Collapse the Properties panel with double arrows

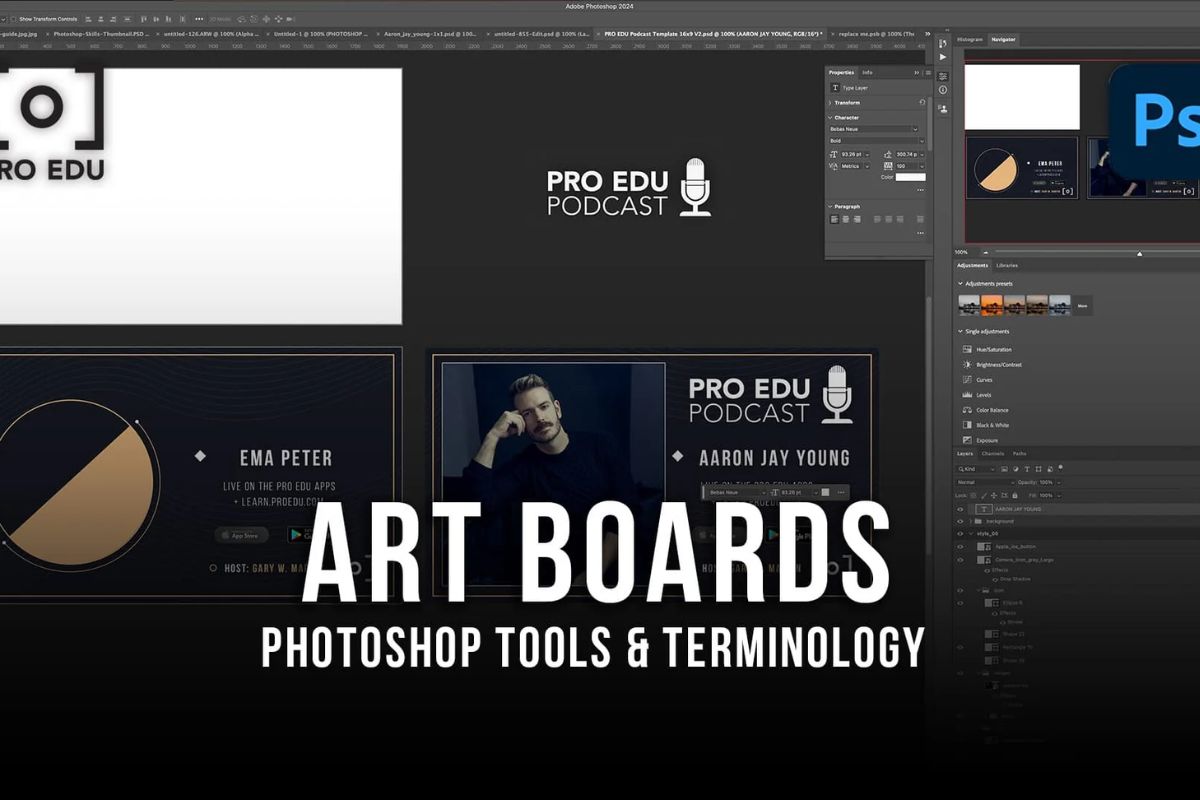click(916, 72)
